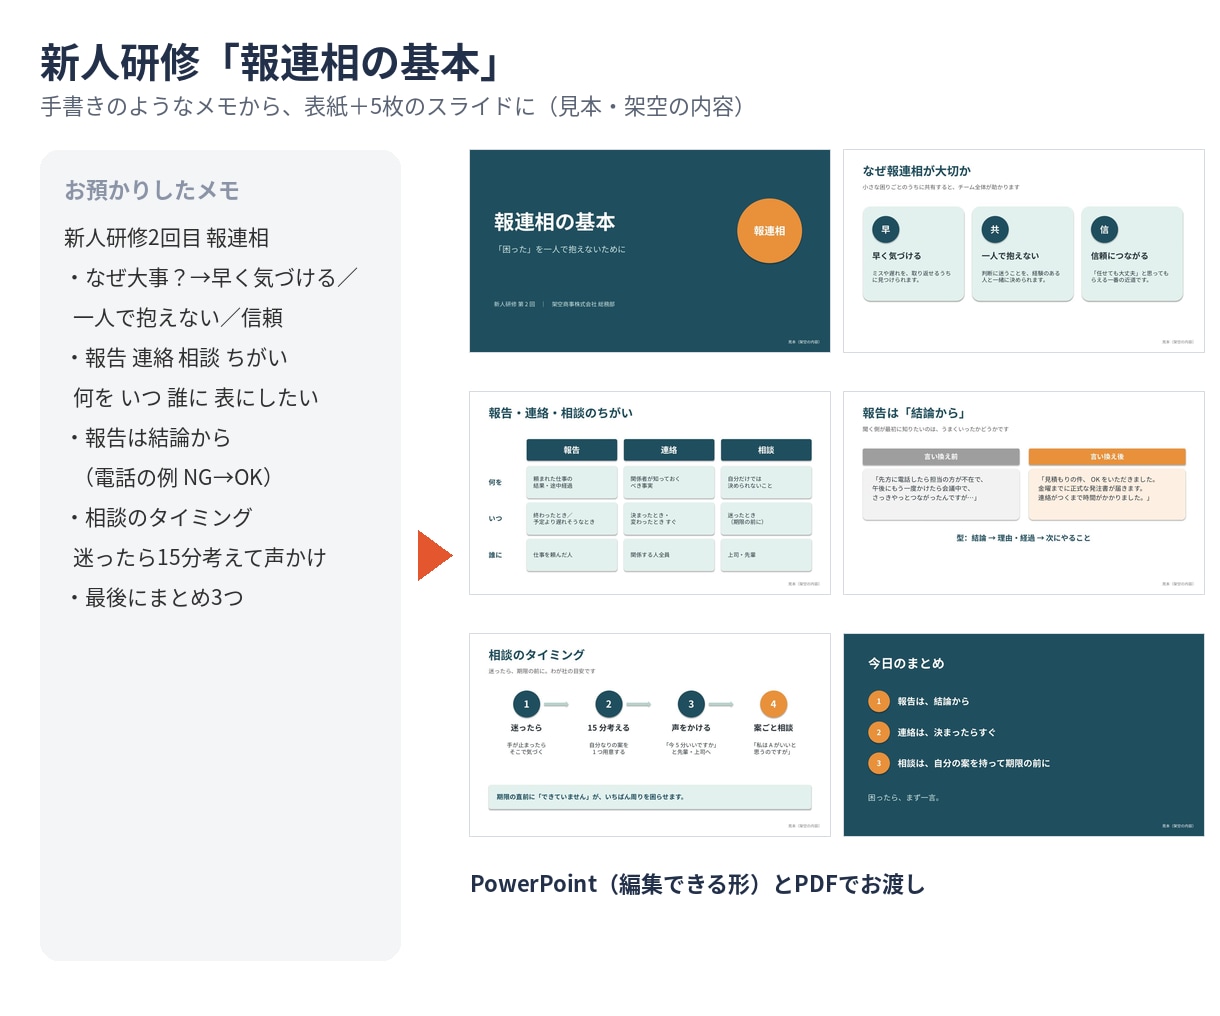
Task: Click memo line 報告 連絡 相談 ちがい
Action: pyautogui.click(x=178, y=358)
